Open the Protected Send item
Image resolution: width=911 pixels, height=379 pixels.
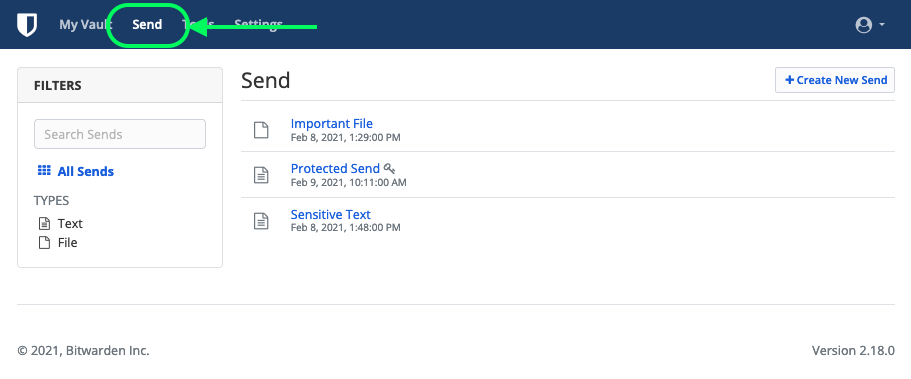[x=335, y=169]
